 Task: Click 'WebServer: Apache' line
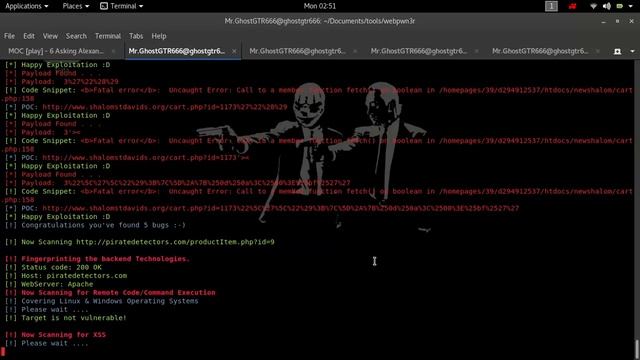[49, 284]
